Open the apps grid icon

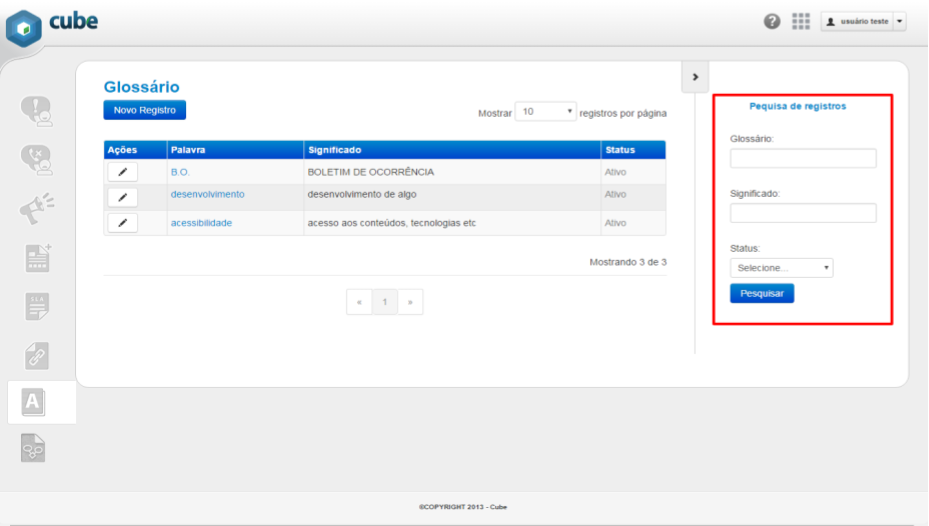pyautogui.click(x=800, y=21)
